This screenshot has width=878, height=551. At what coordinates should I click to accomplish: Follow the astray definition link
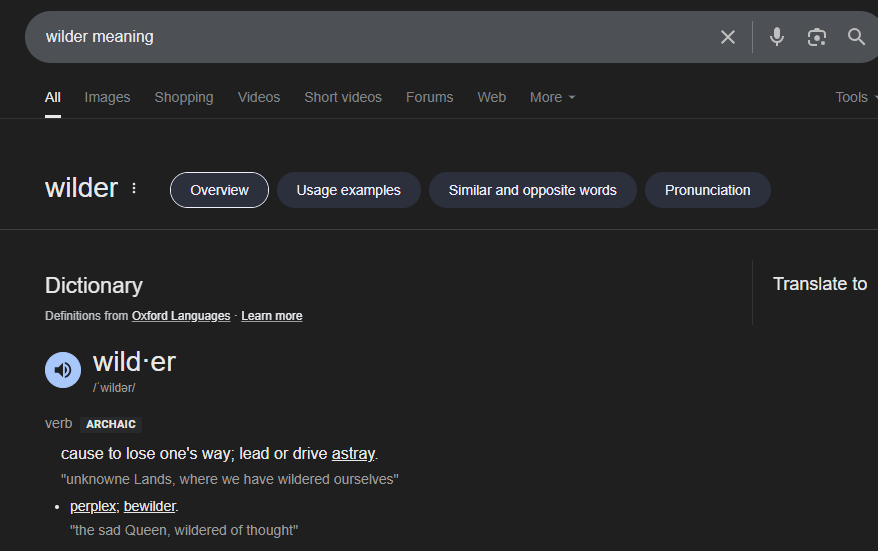(353, 454)
